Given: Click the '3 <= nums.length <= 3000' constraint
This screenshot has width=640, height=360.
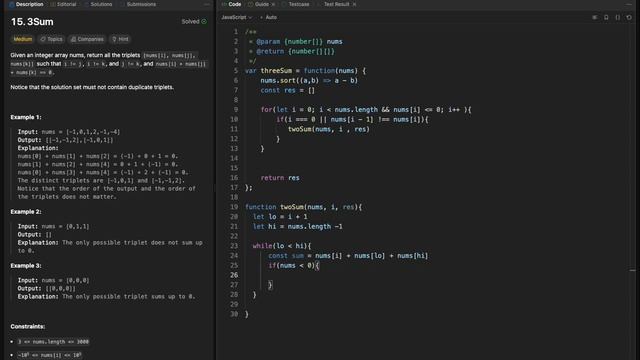Looking at the screenshot, I should pyautogui.click(x=53, y=342).
